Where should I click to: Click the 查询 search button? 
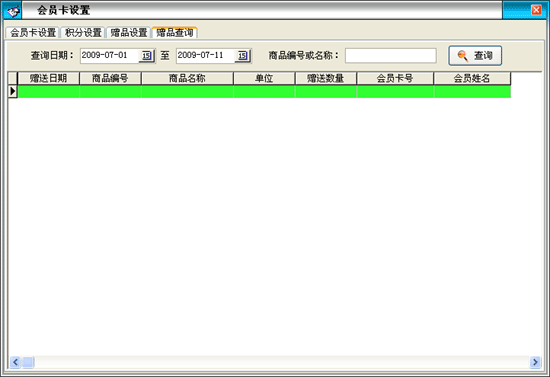point(475,55)
